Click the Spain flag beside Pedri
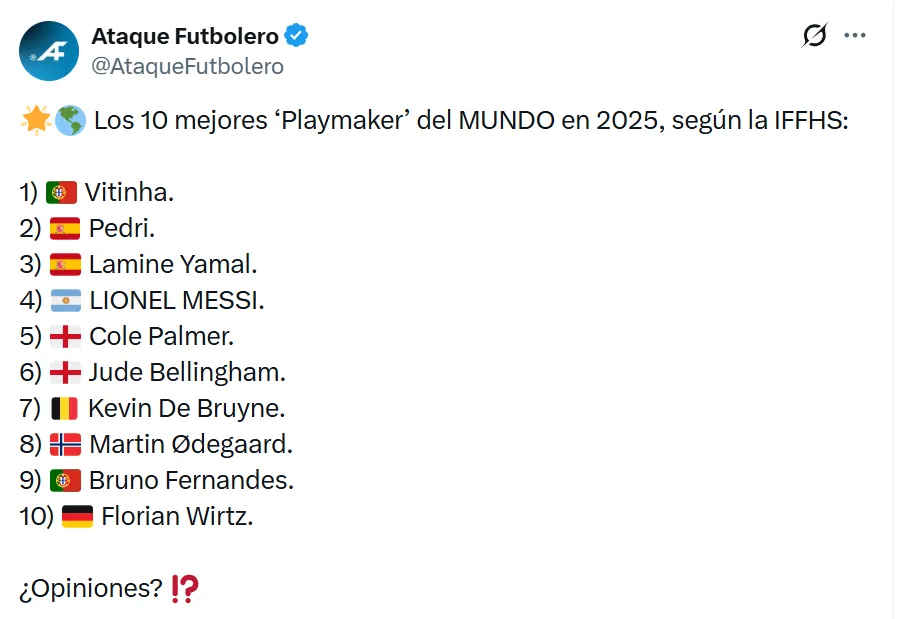 (x=65, y=229)
